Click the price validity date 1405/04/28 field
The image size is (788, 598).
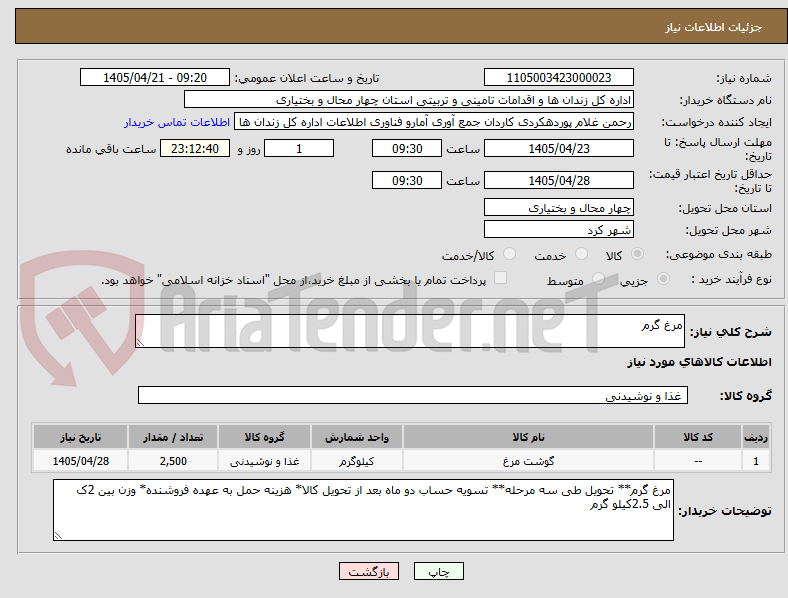pos(559,180)
